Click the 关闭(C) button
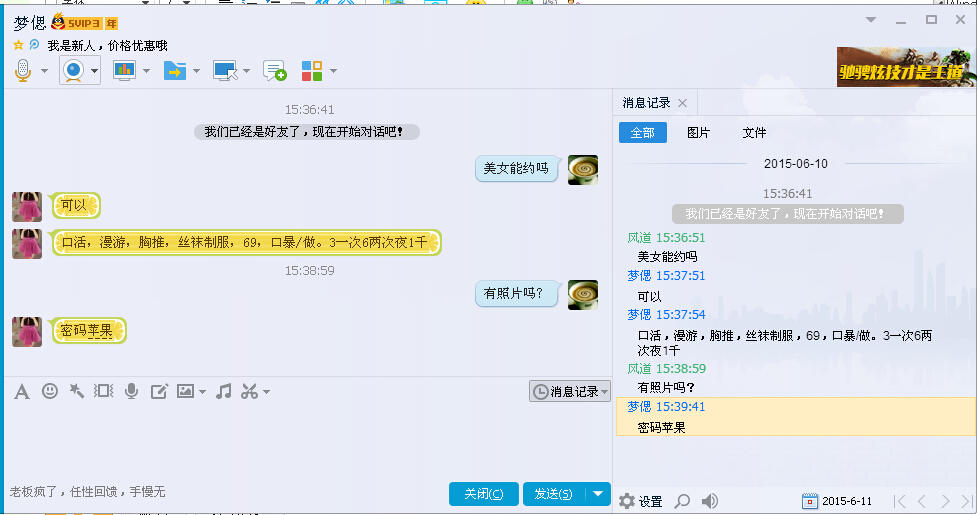The image size is (977, 515). 484,494
